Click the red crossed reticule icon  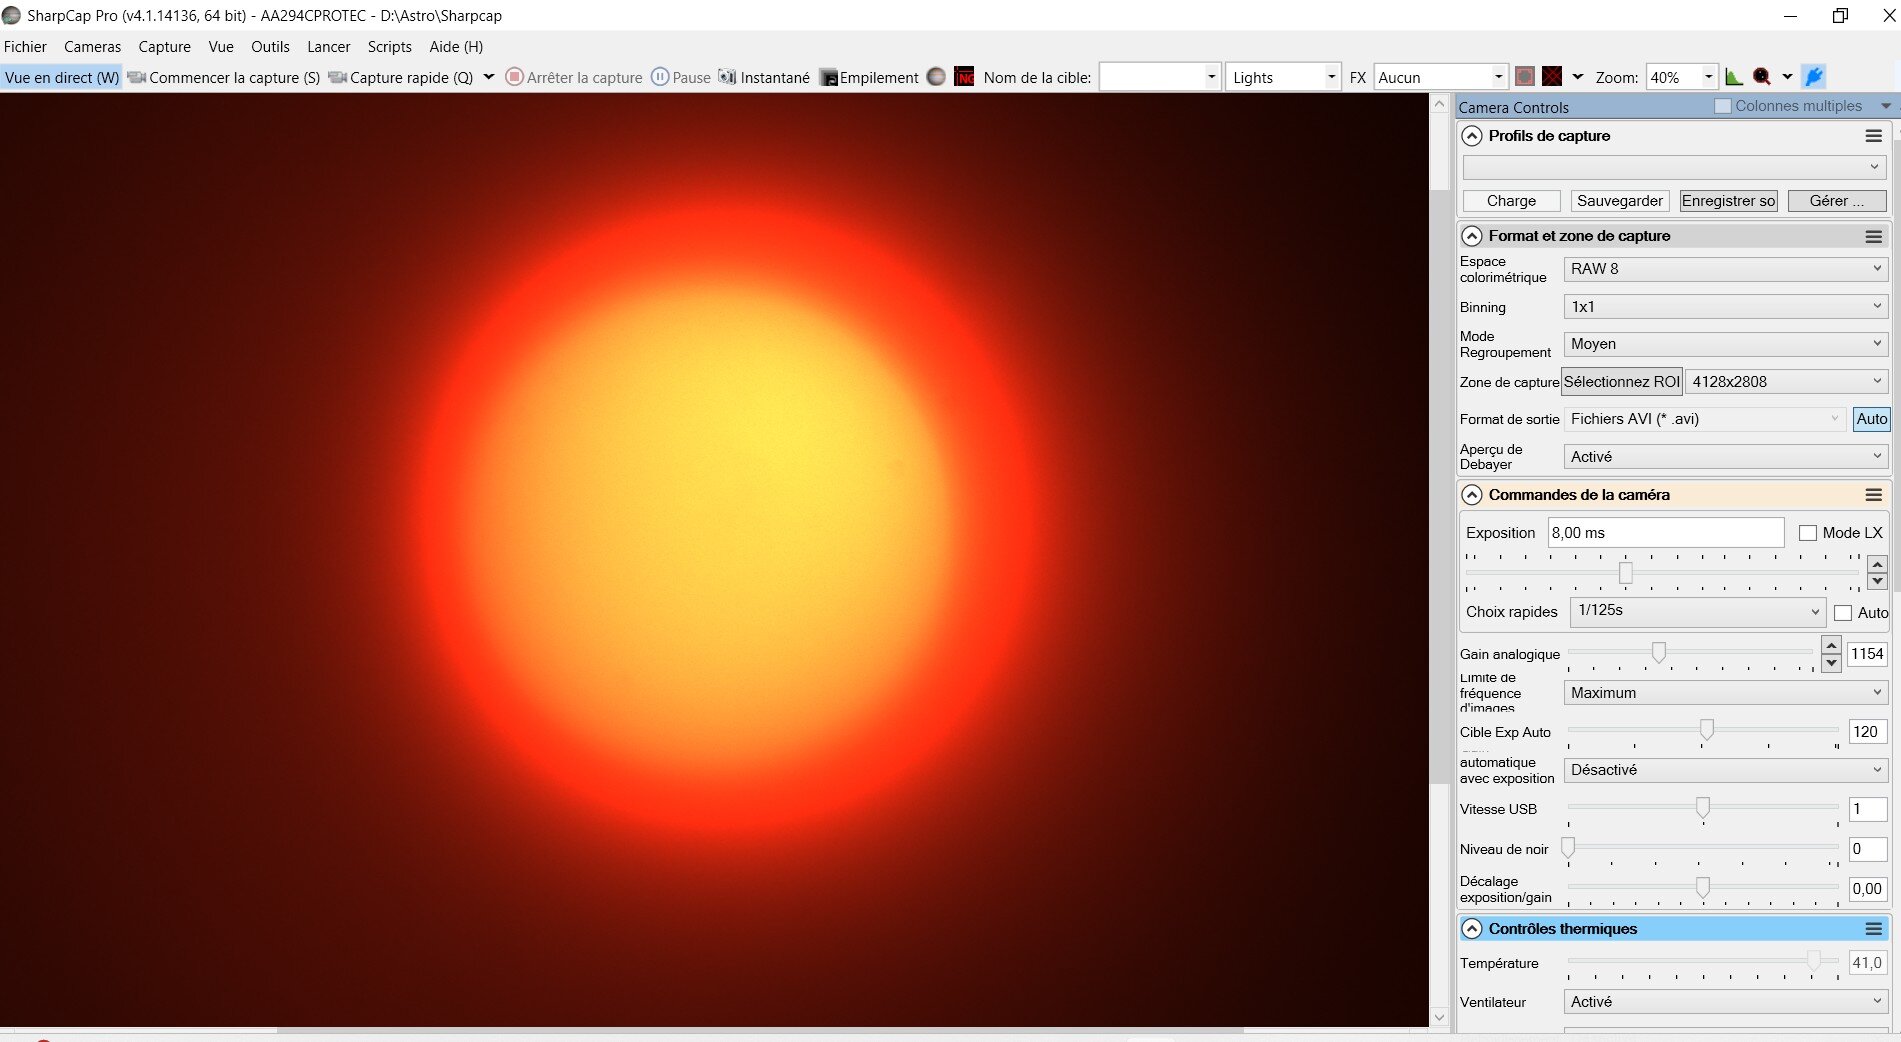1552,77
